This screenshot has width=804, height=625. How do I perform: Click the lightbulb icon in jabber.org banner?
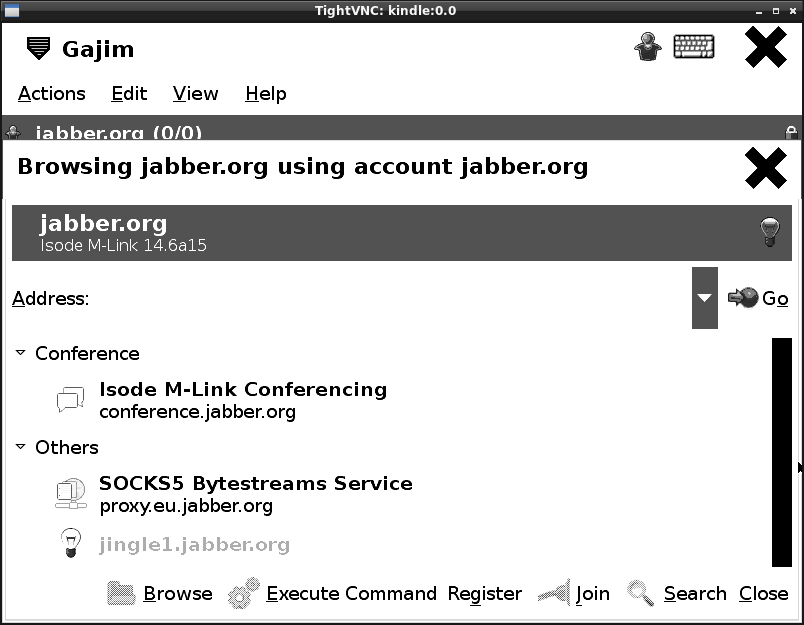click(x=770, y=232)
